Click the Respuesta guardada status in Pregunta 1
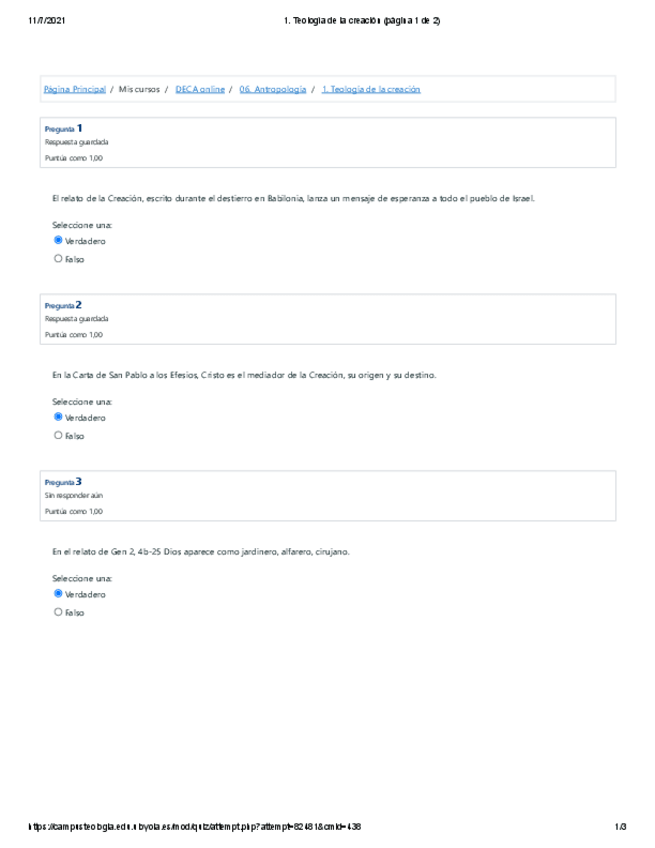Viewport: 655px width, 848px height. [x=77, y=143]
